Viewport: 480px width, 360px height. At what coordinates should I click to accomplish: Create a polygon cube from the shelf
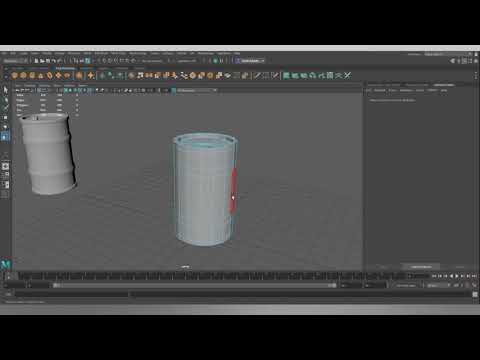(x=23, y=76)
